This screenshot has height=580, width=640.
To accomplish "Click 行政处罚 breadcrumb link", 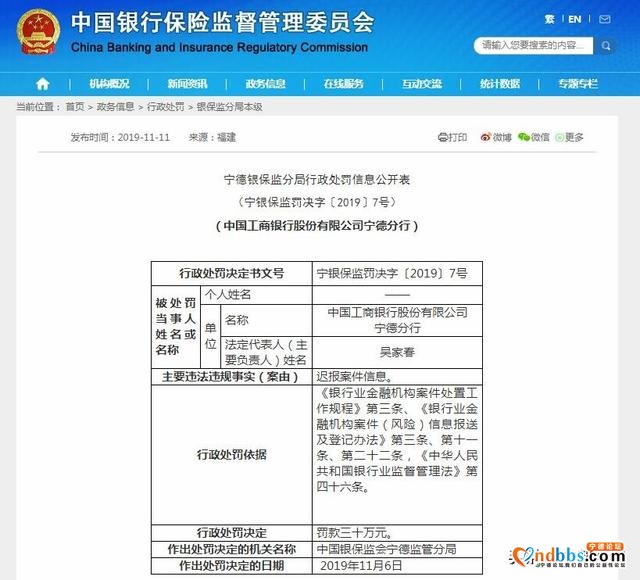I will pyautogui.click(x=165, y=107).
